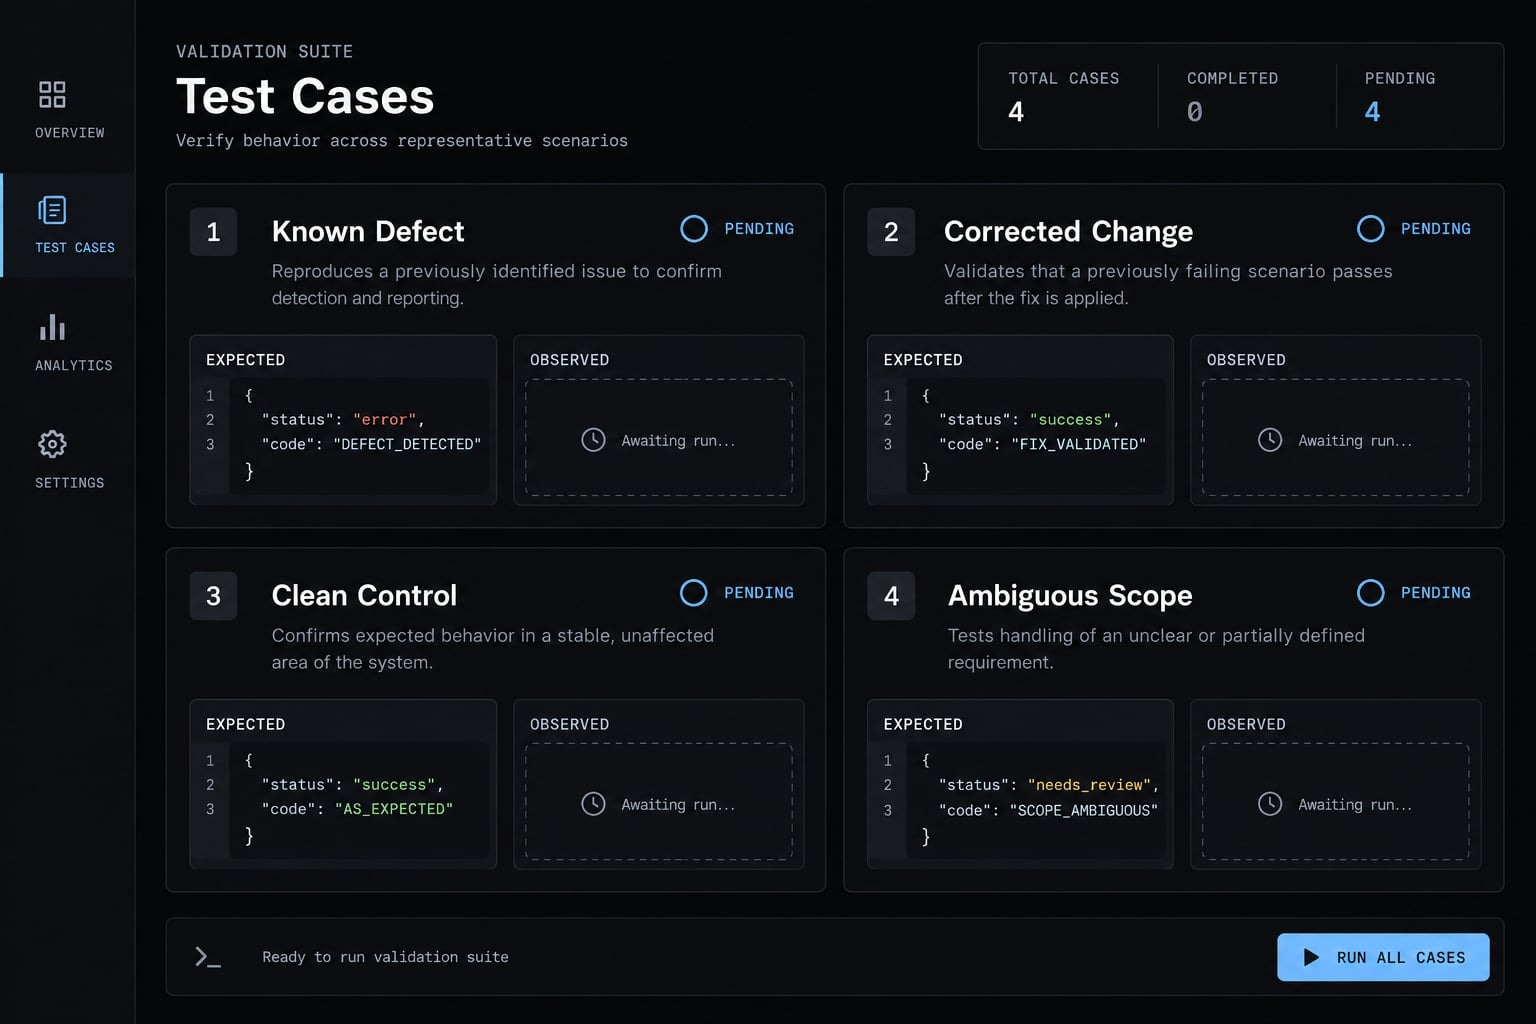Toggle the pending status circle for Ambiguous Scope

pos(1371,593)
